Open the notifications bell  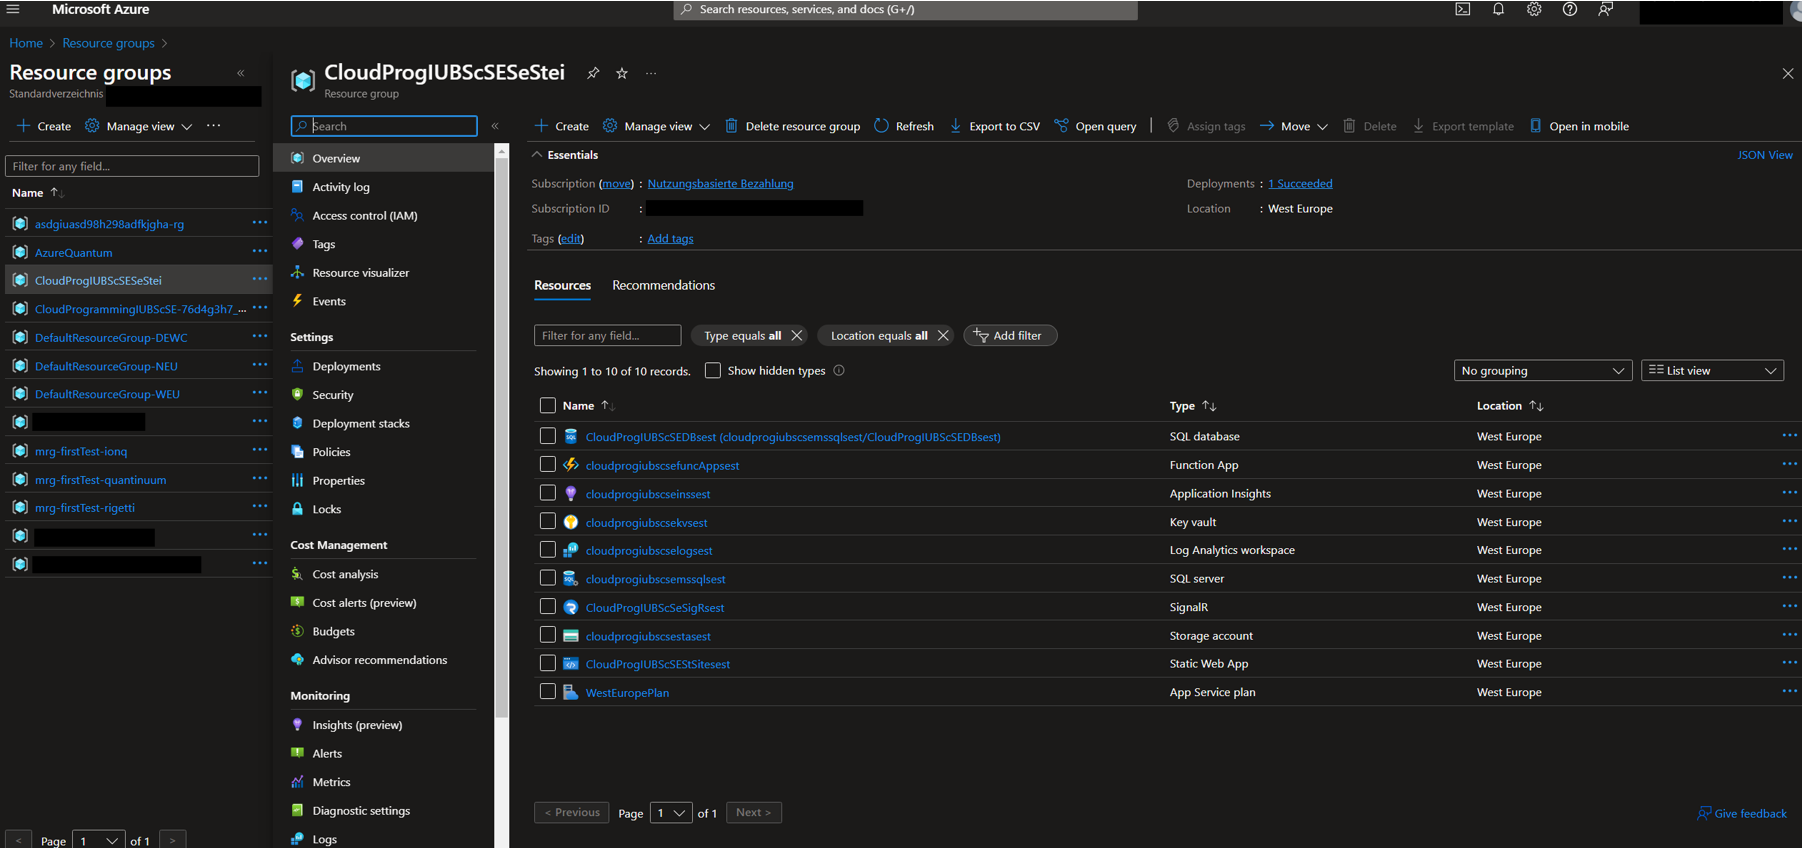pos(1498,10)
